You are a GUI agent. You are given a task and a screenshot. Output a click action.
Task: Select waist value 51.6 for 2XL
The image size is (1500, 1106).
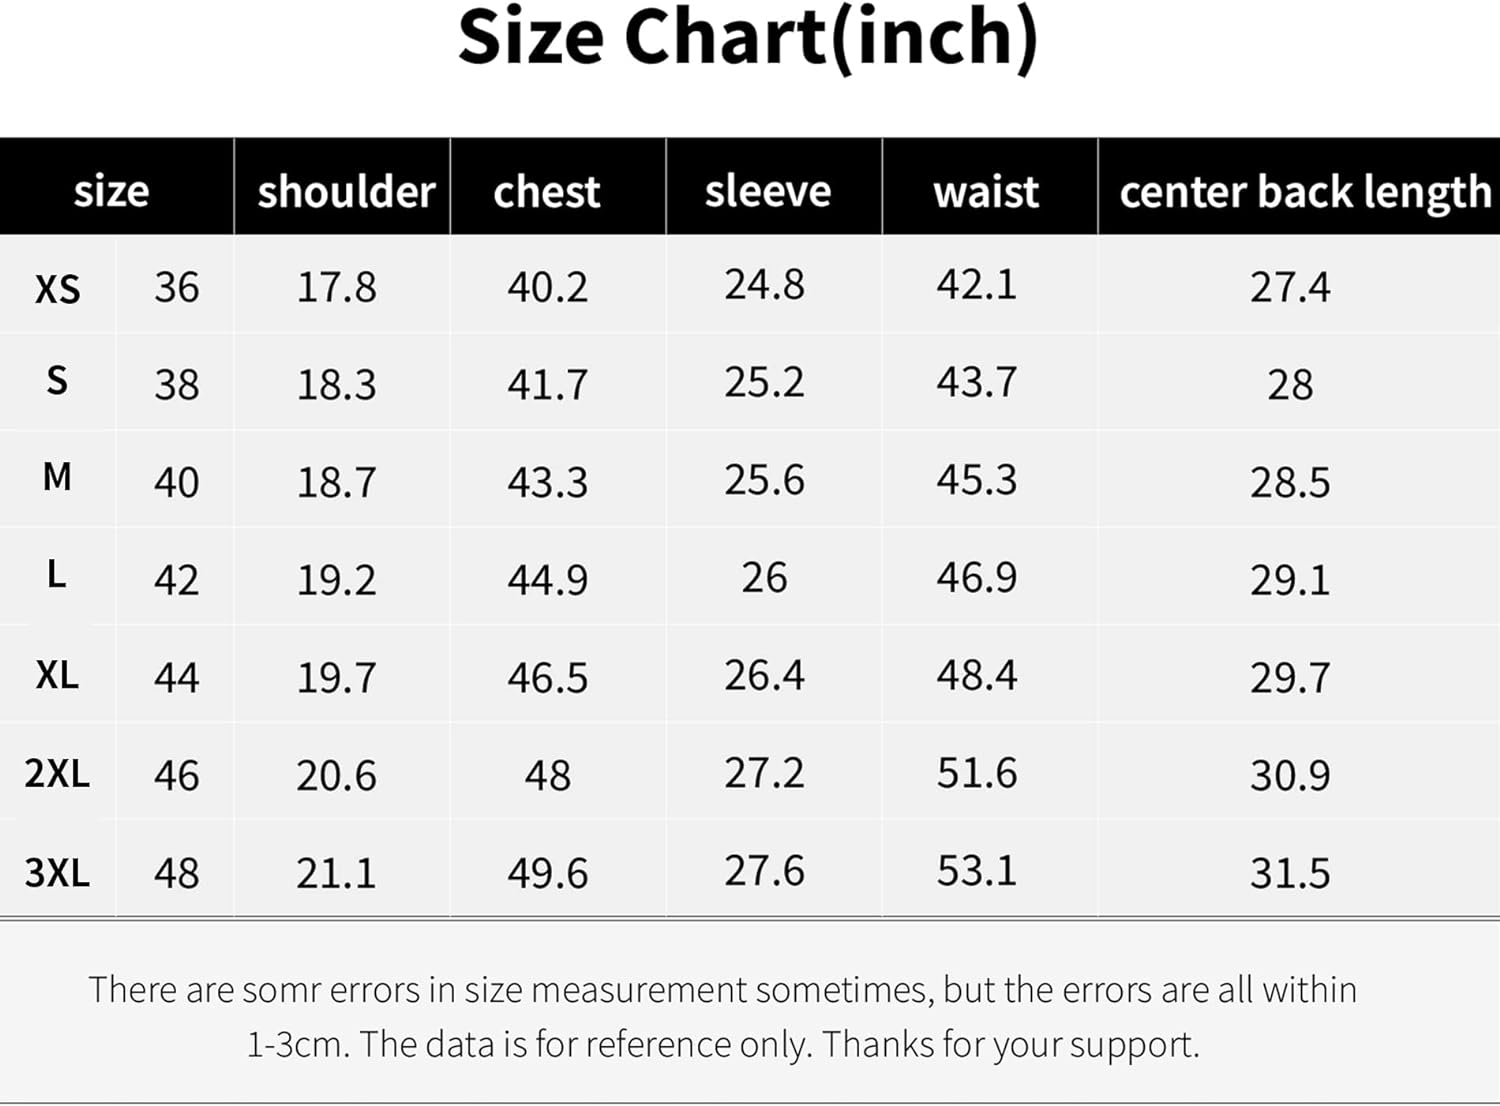(977, 773)
